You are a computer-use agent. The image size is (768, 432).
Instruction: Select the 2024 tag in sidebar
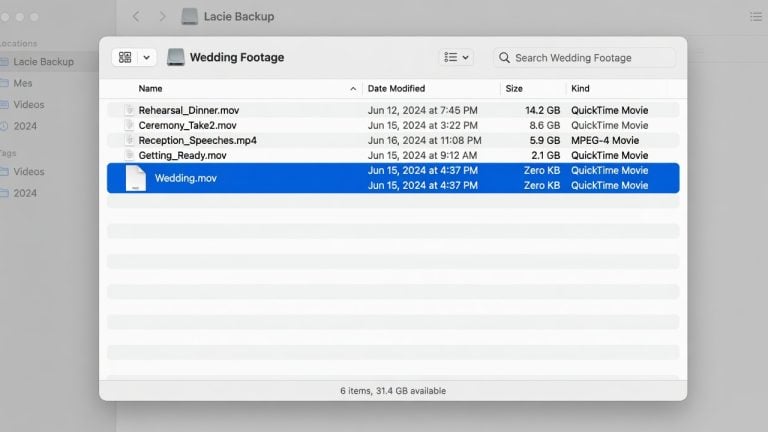click(x=24, y=193)
